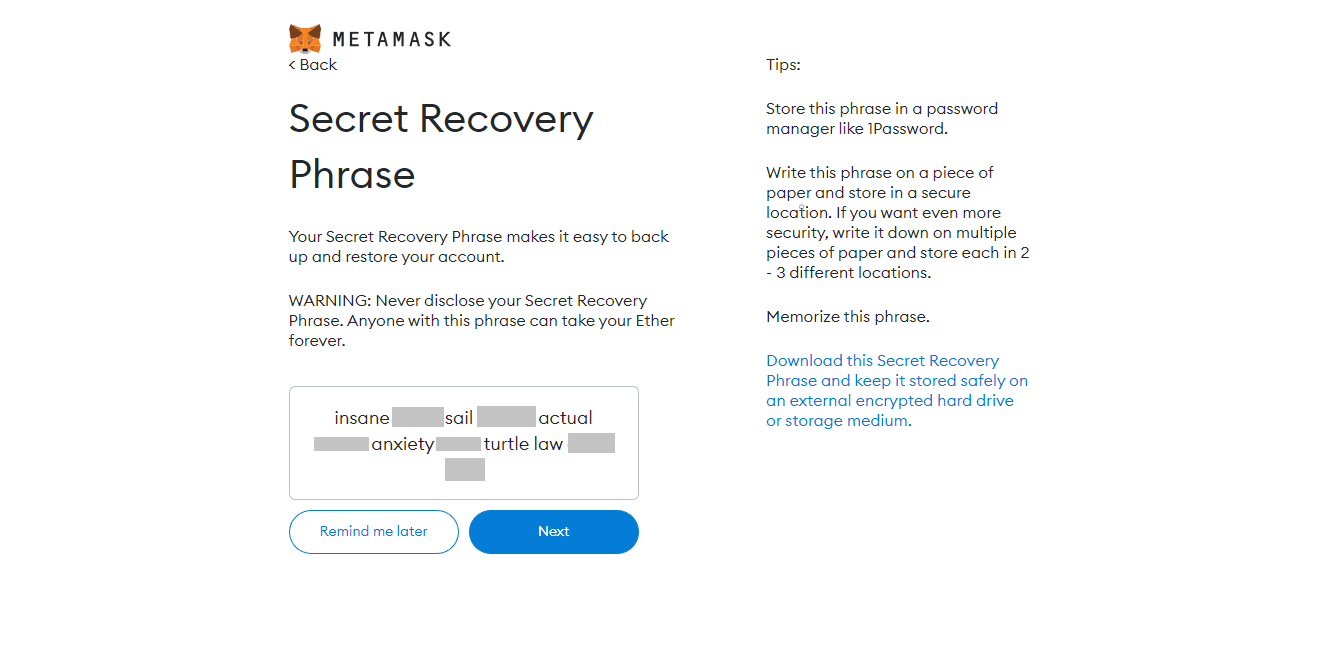Viewport: 1317px width, 655px height.
Task: Click the word "insane" in the phrase
Action: coord(362,418)
